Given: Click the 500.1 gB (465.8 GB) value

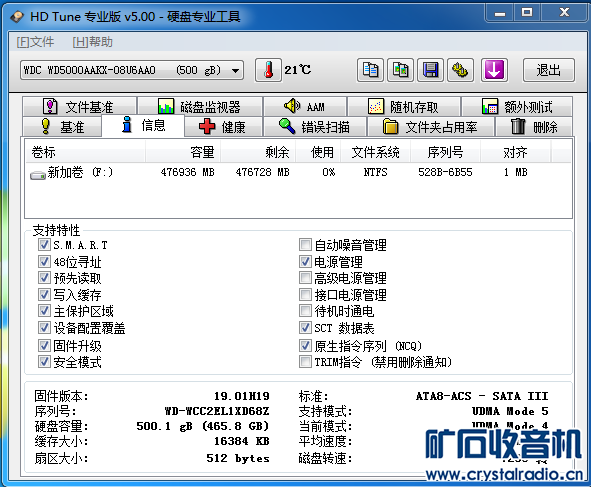Looking at the screenshot, I should pyautogui.click(x=203, y=426).
